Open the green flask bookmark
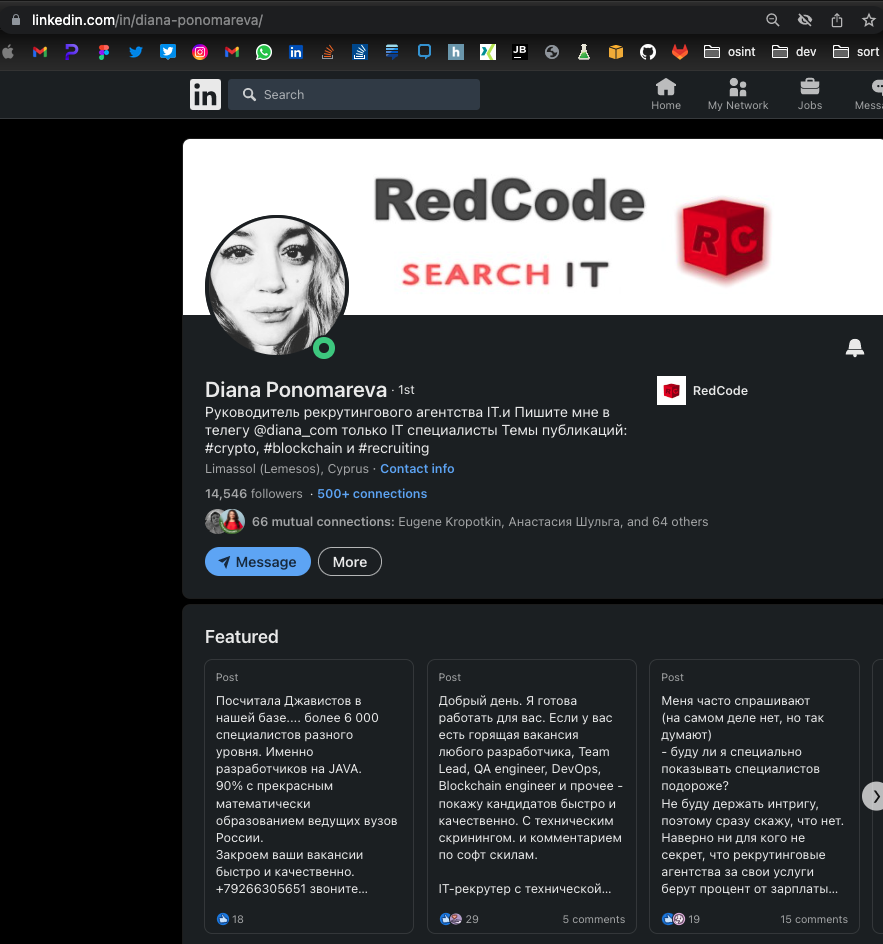Image resolution: width=883 pixels, height=944 pixels. pyautogui.click(x=584, y=52)
